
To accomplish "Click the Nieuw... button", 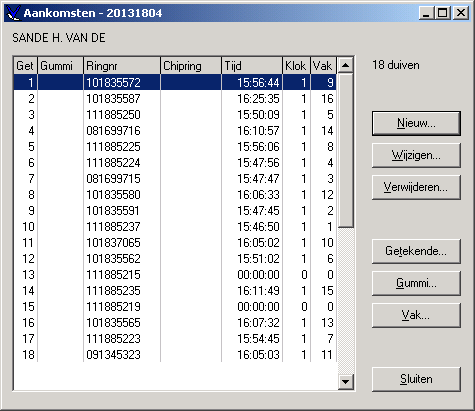I will [416, 124].
